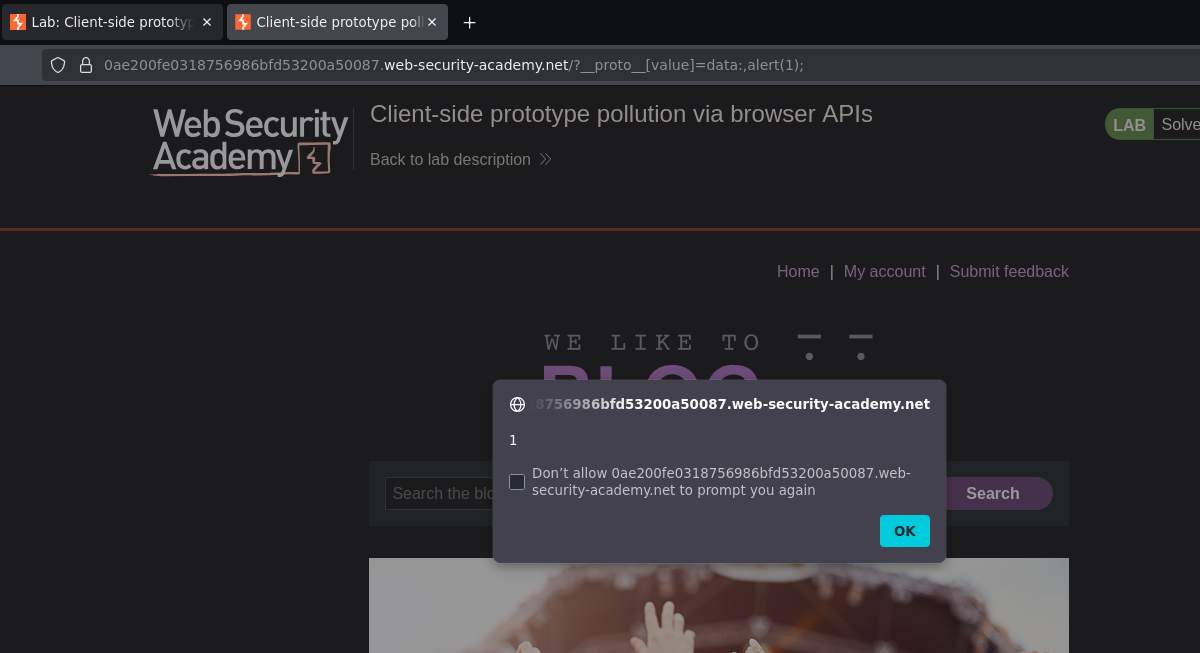Select the active Client-side prototype pollution tab
This screenshot has height=653, width=1200.
(x=337, y=22)
